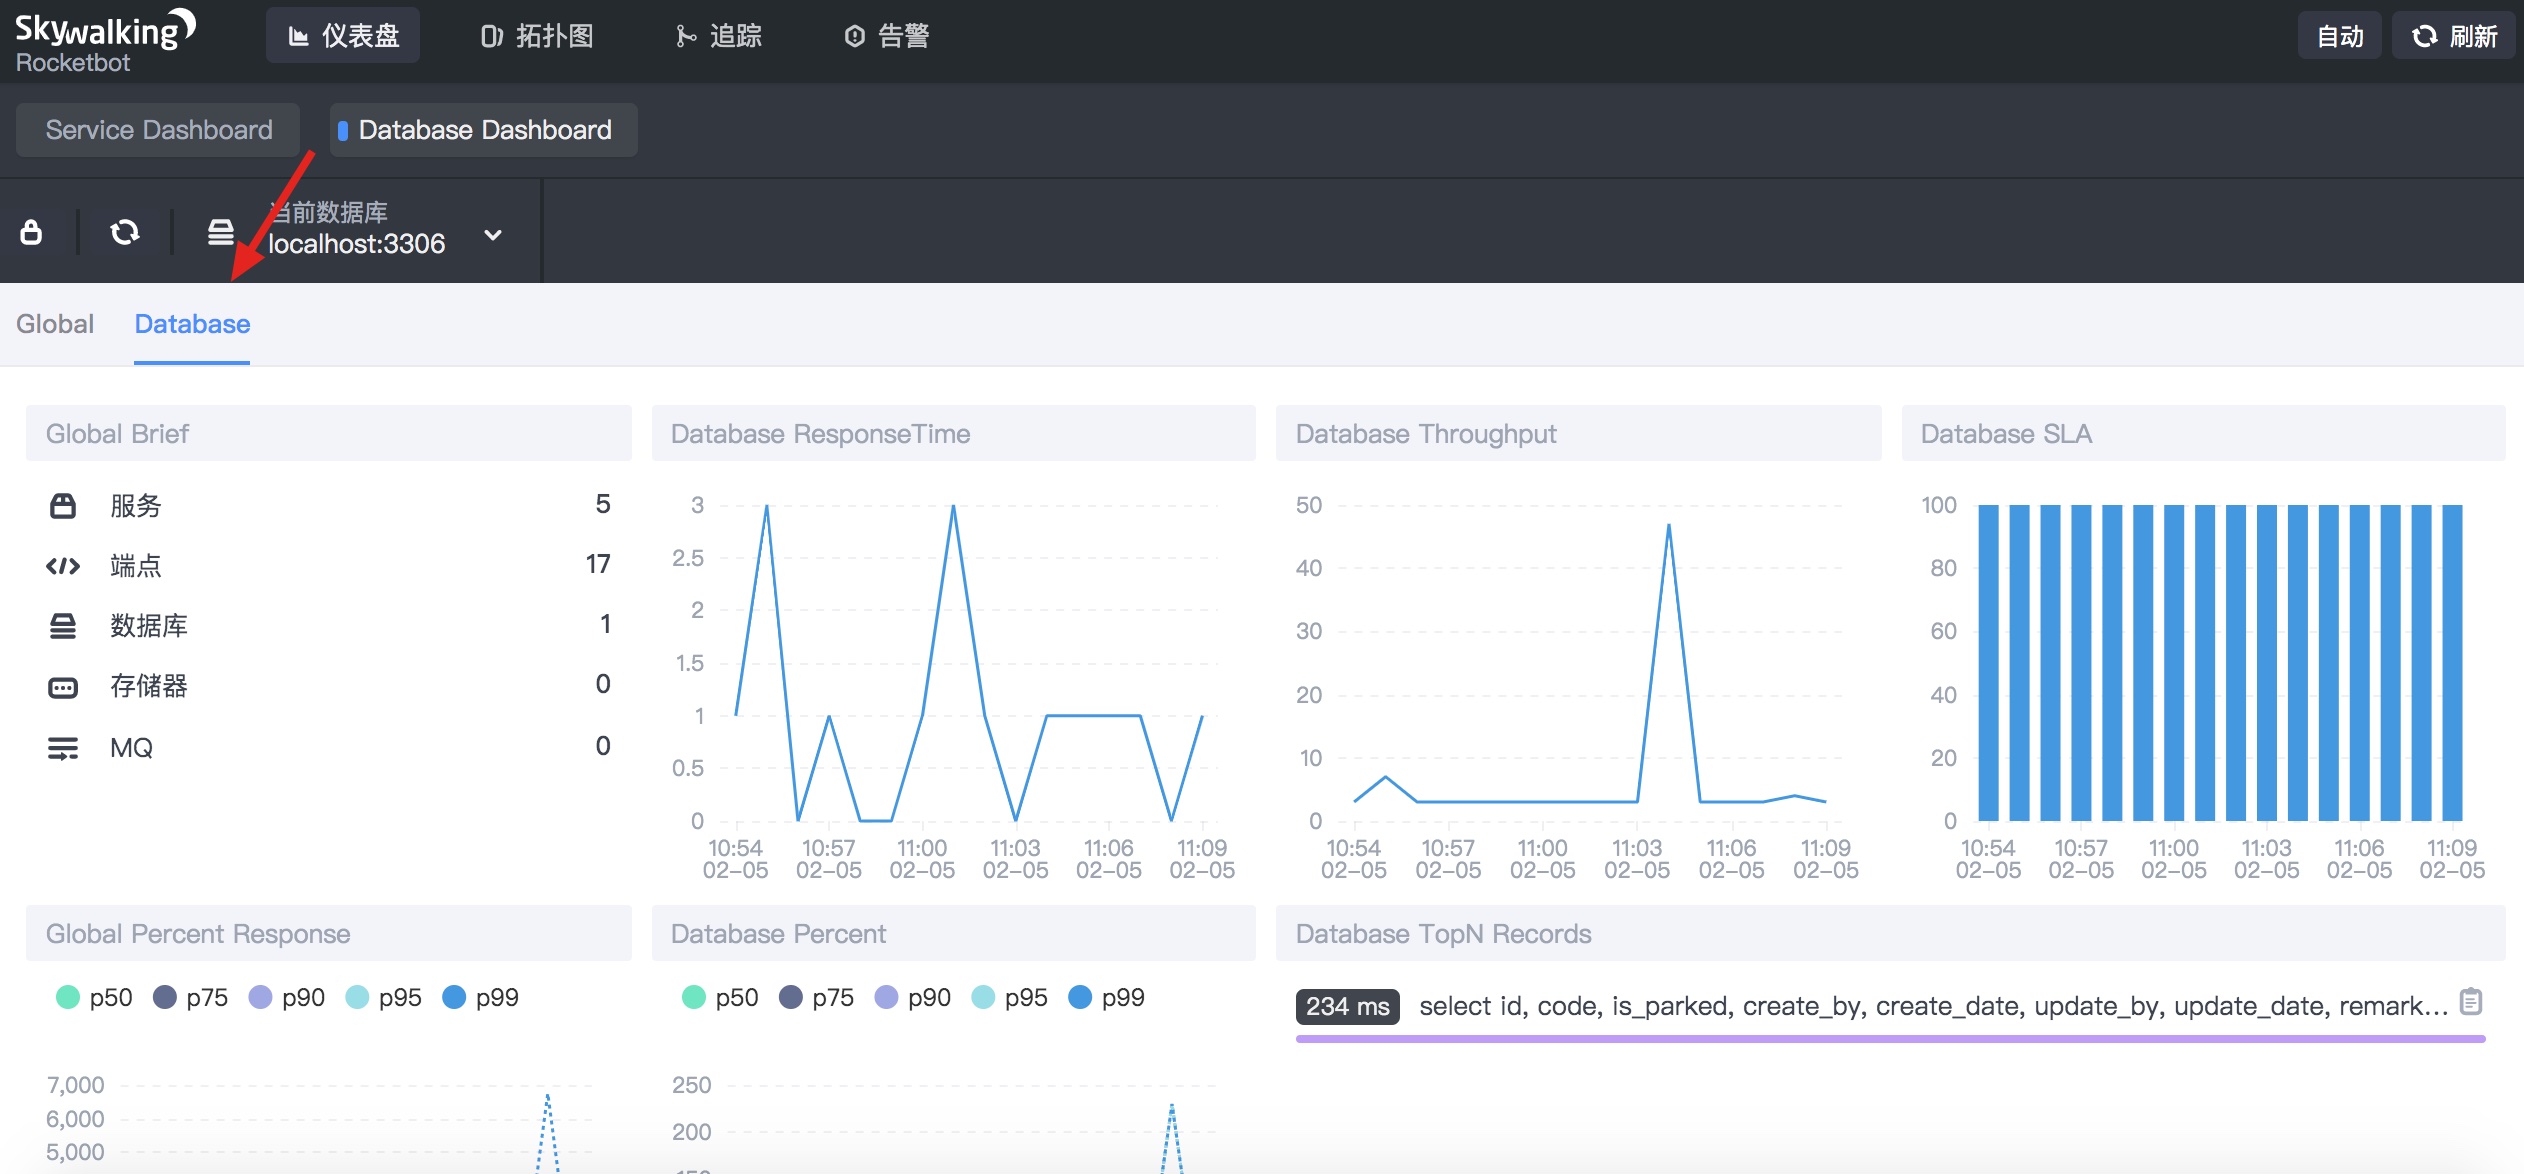Switch to the Service Dashboard tab
Viewport: 2524px width, 1174px height.
(158, 130)
